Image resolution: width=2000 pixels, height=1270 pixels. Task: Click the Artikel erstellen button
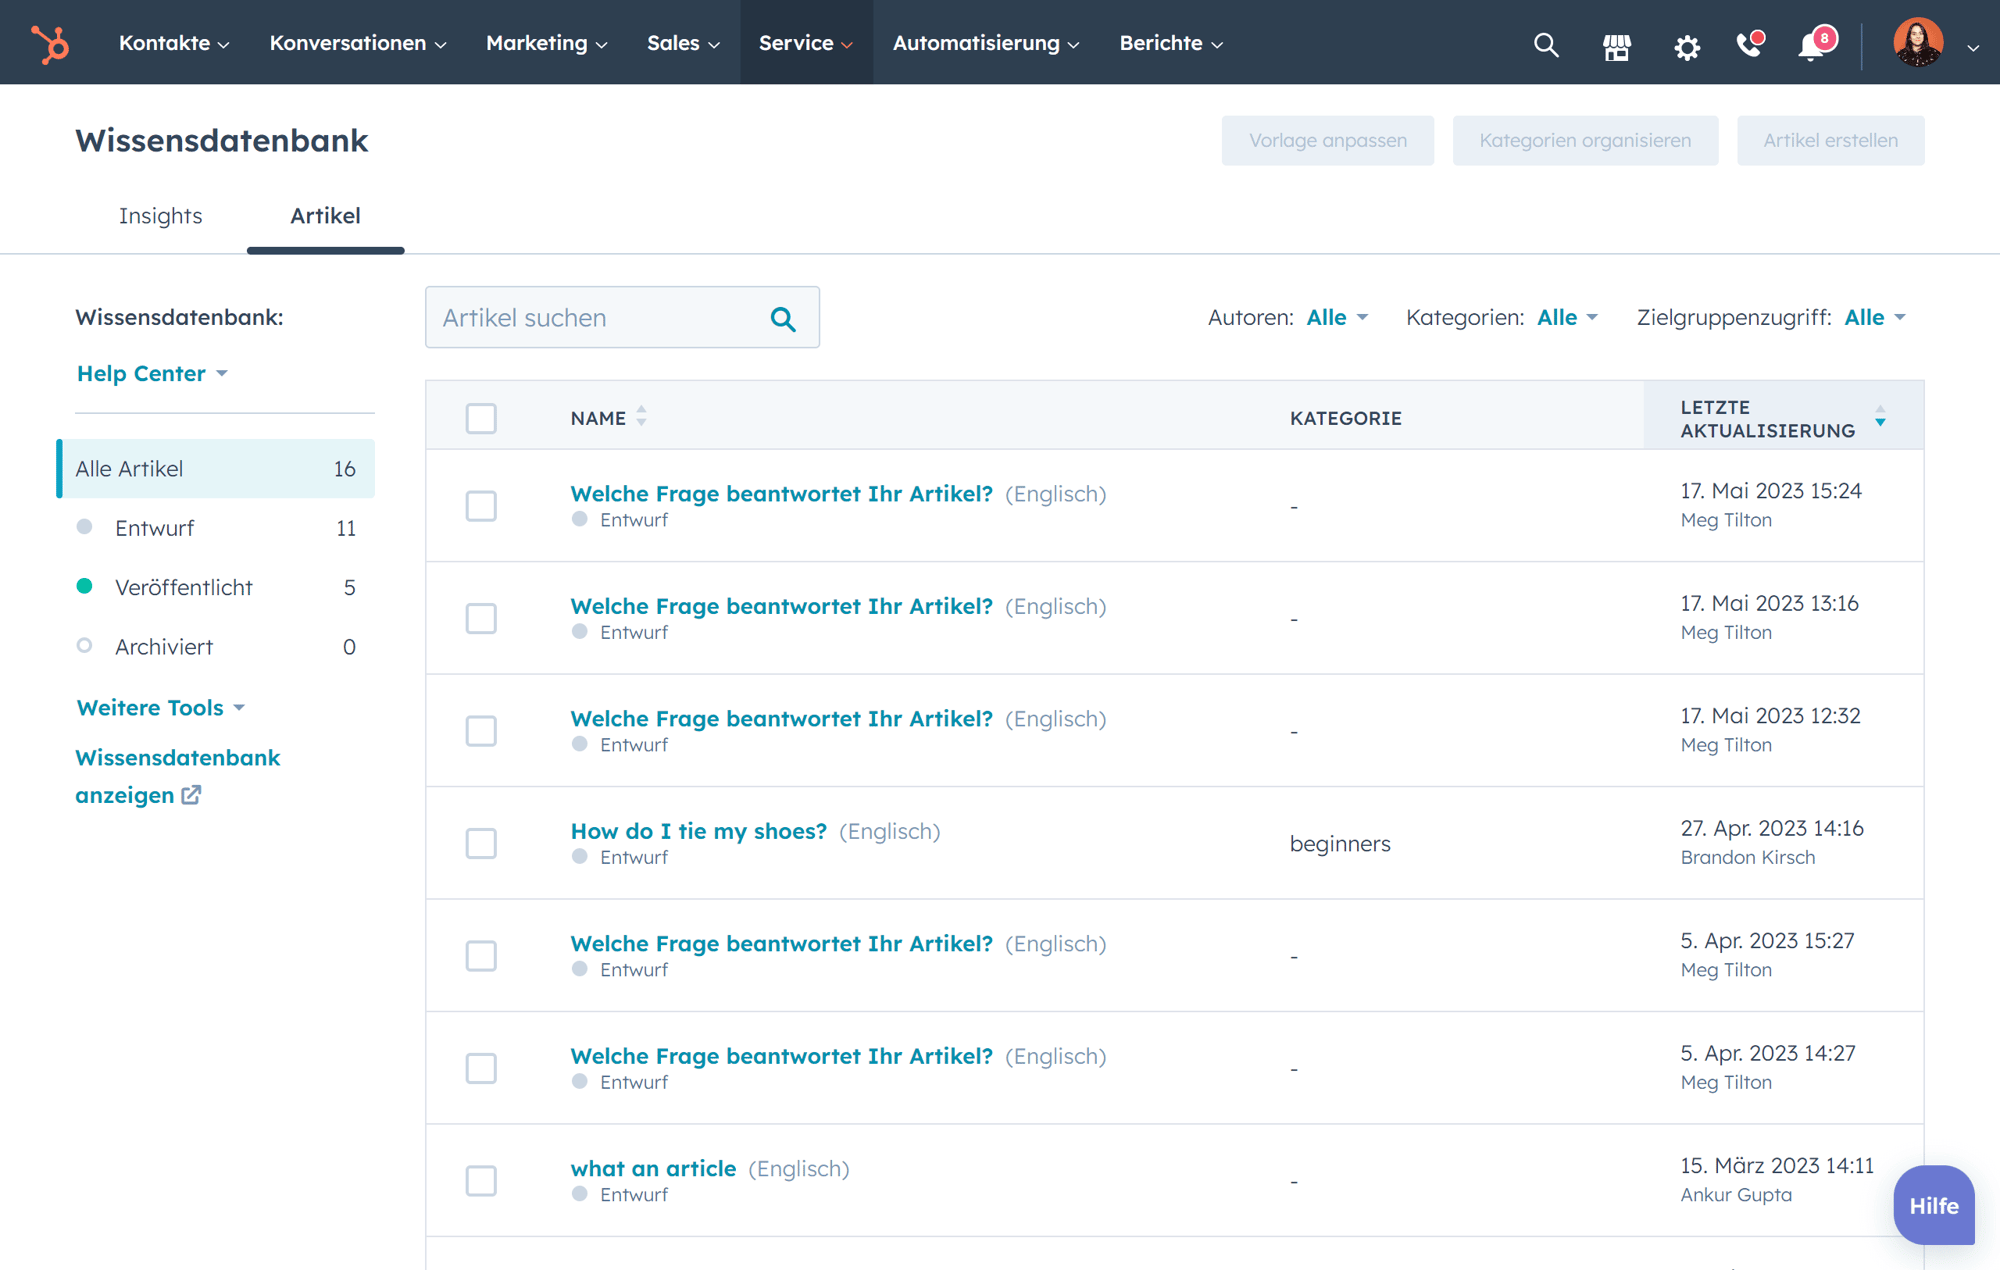pyautogui.click(x=1830, y=140)
